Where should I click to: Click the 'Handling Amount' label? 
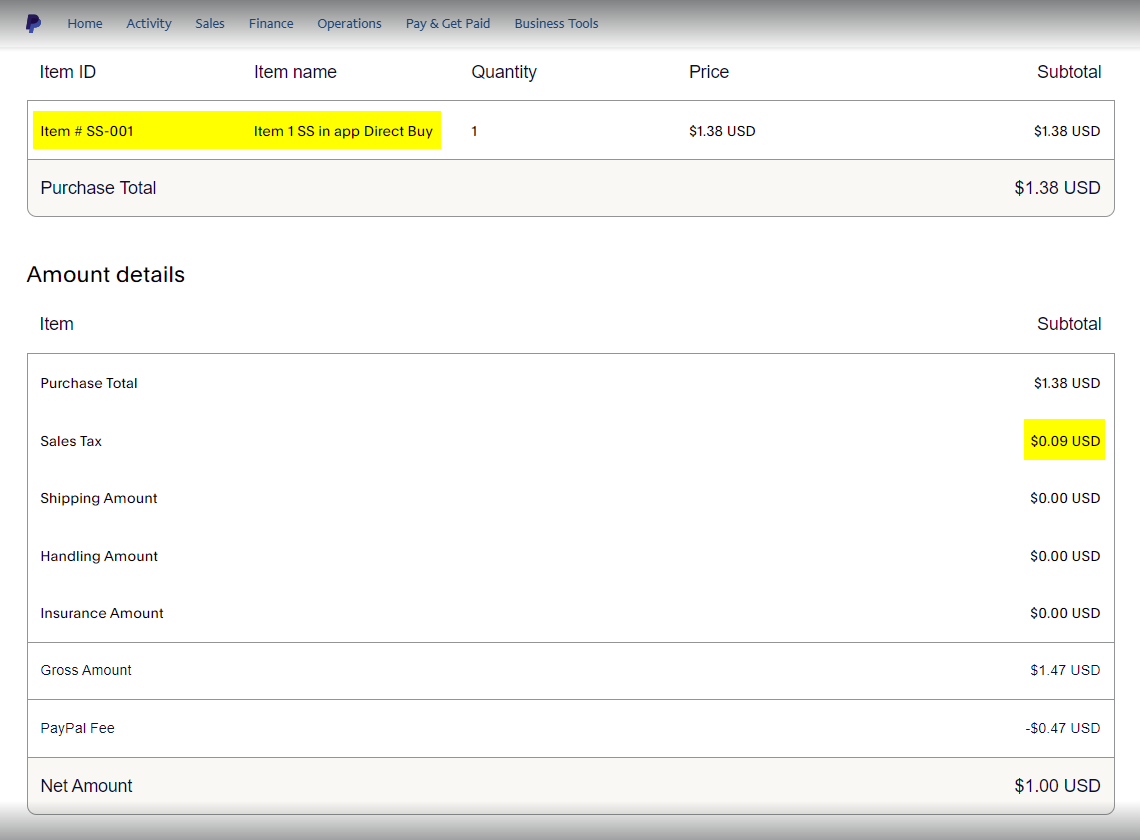point(99,556)
